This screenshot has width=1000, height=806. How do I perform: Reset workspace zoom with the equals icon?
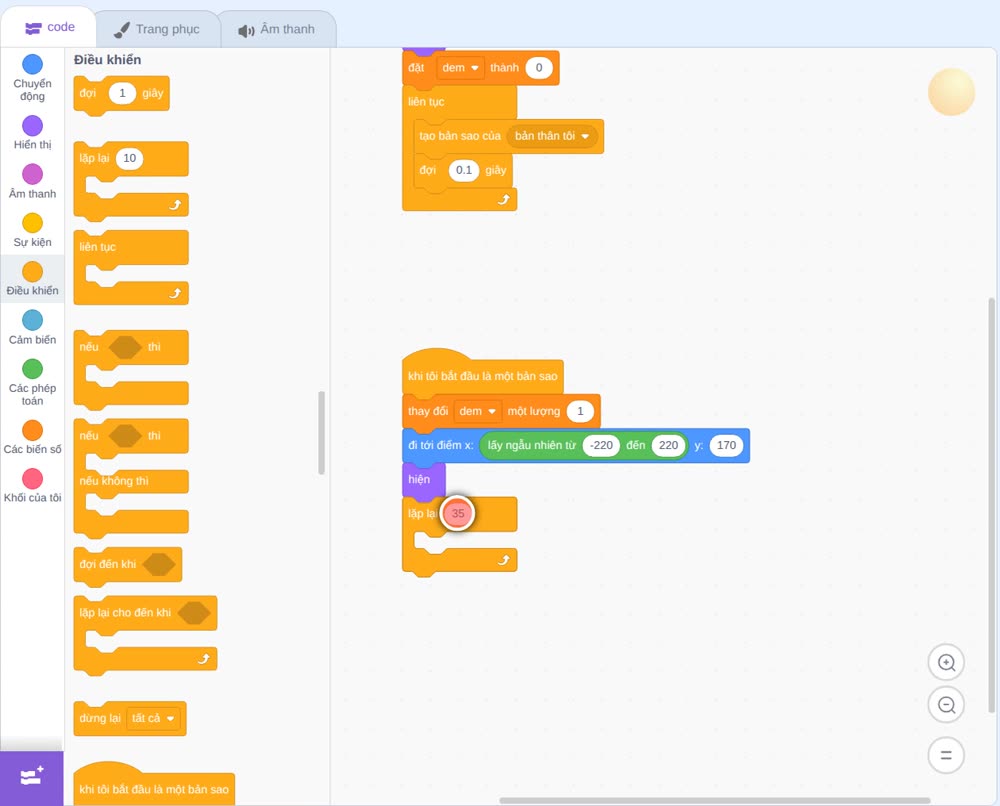(x=946, y=755)
